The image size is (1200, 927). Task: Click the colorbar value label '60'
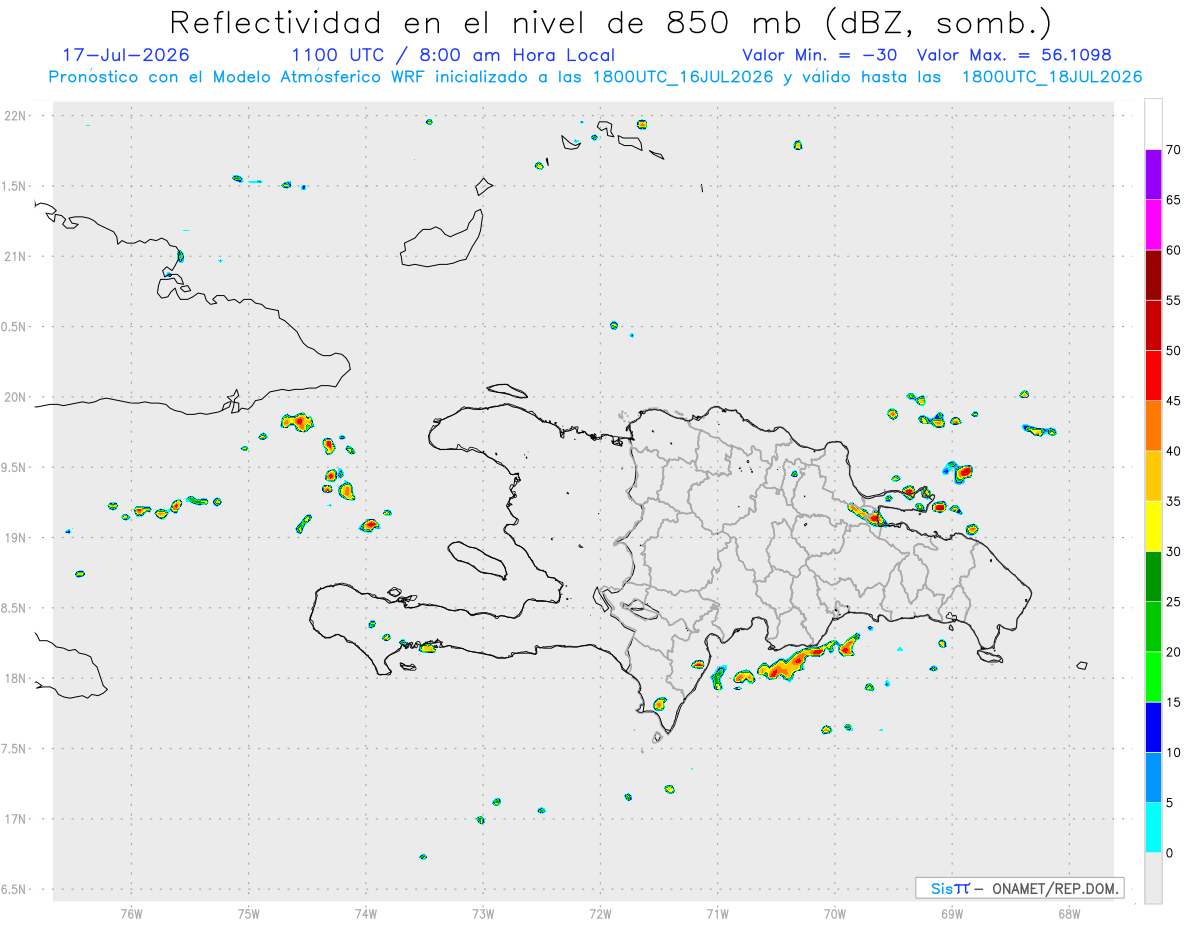[1173, 250]
